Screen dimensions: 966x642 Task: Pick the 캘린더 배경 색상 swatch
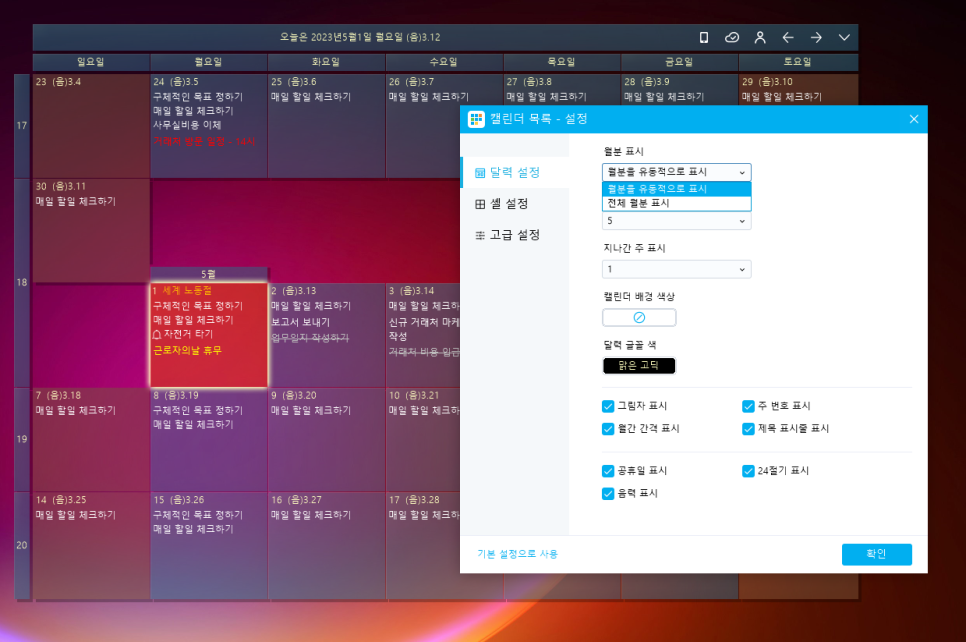[x=639, y=317]
